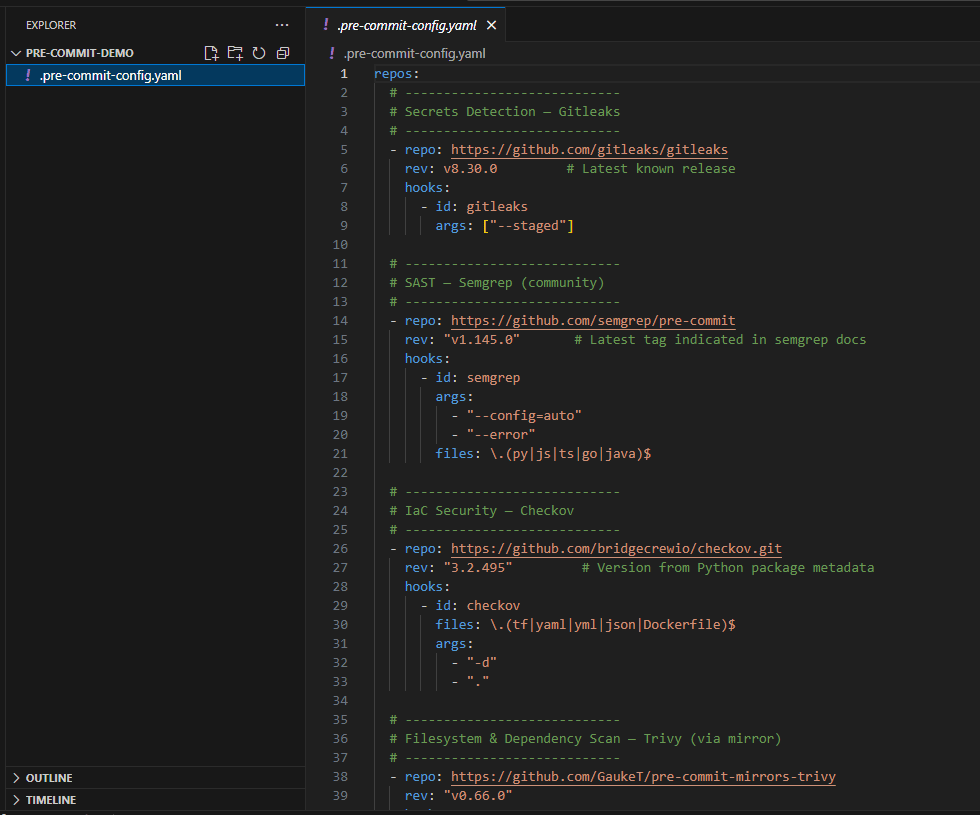980x815 pixels.
Task: Click the files regex with py|js|ts|go|java
Action: [x=571, y=454]
